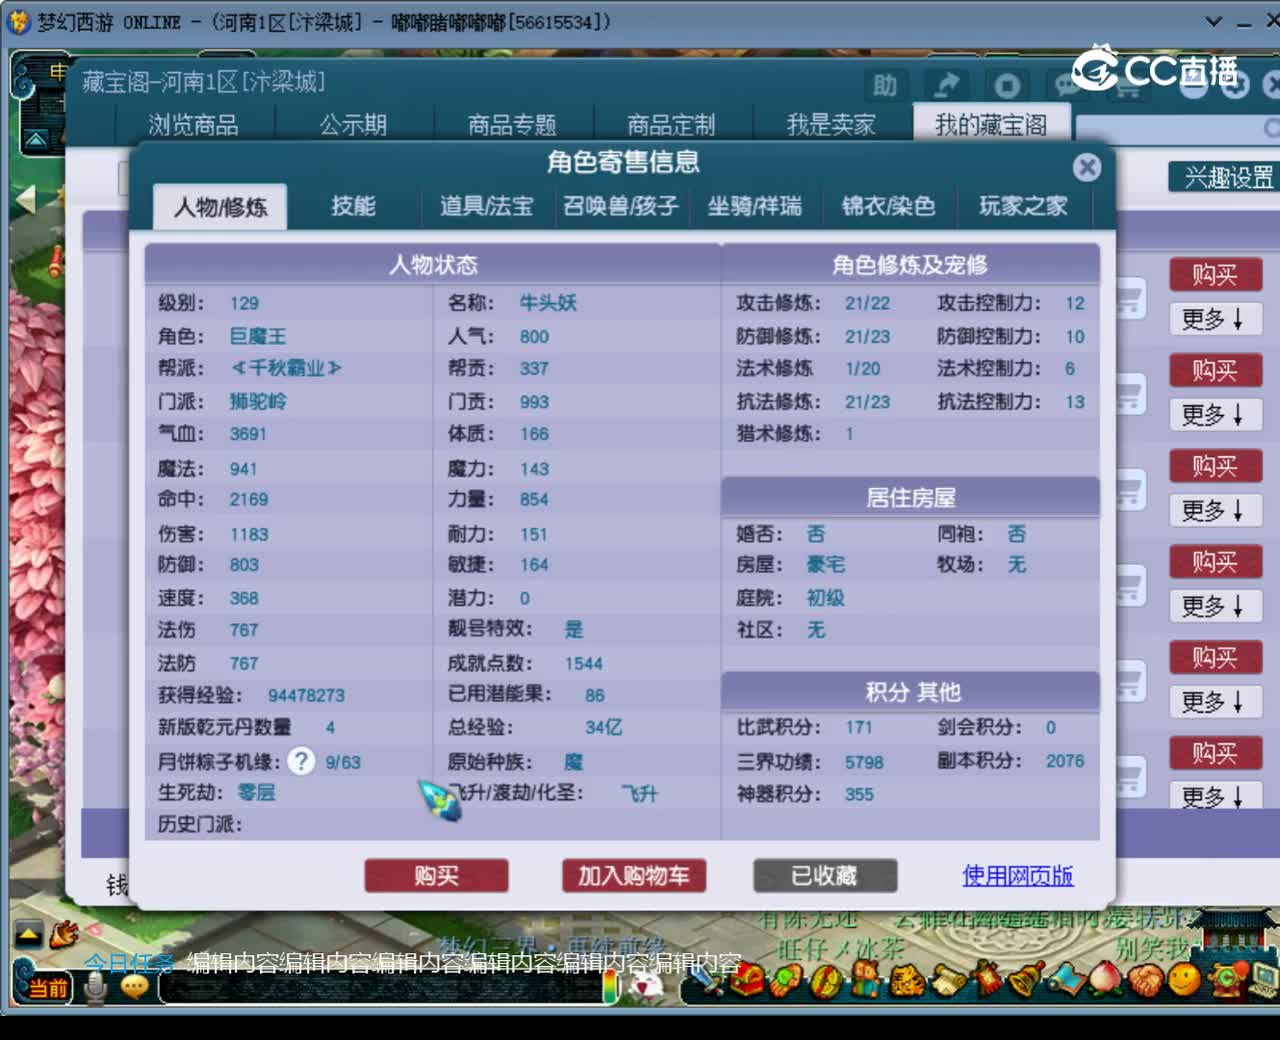Viewport: 1280px width, 1040px height.
Task: Open the 商品专题 tab
Action: pos(512,125)
